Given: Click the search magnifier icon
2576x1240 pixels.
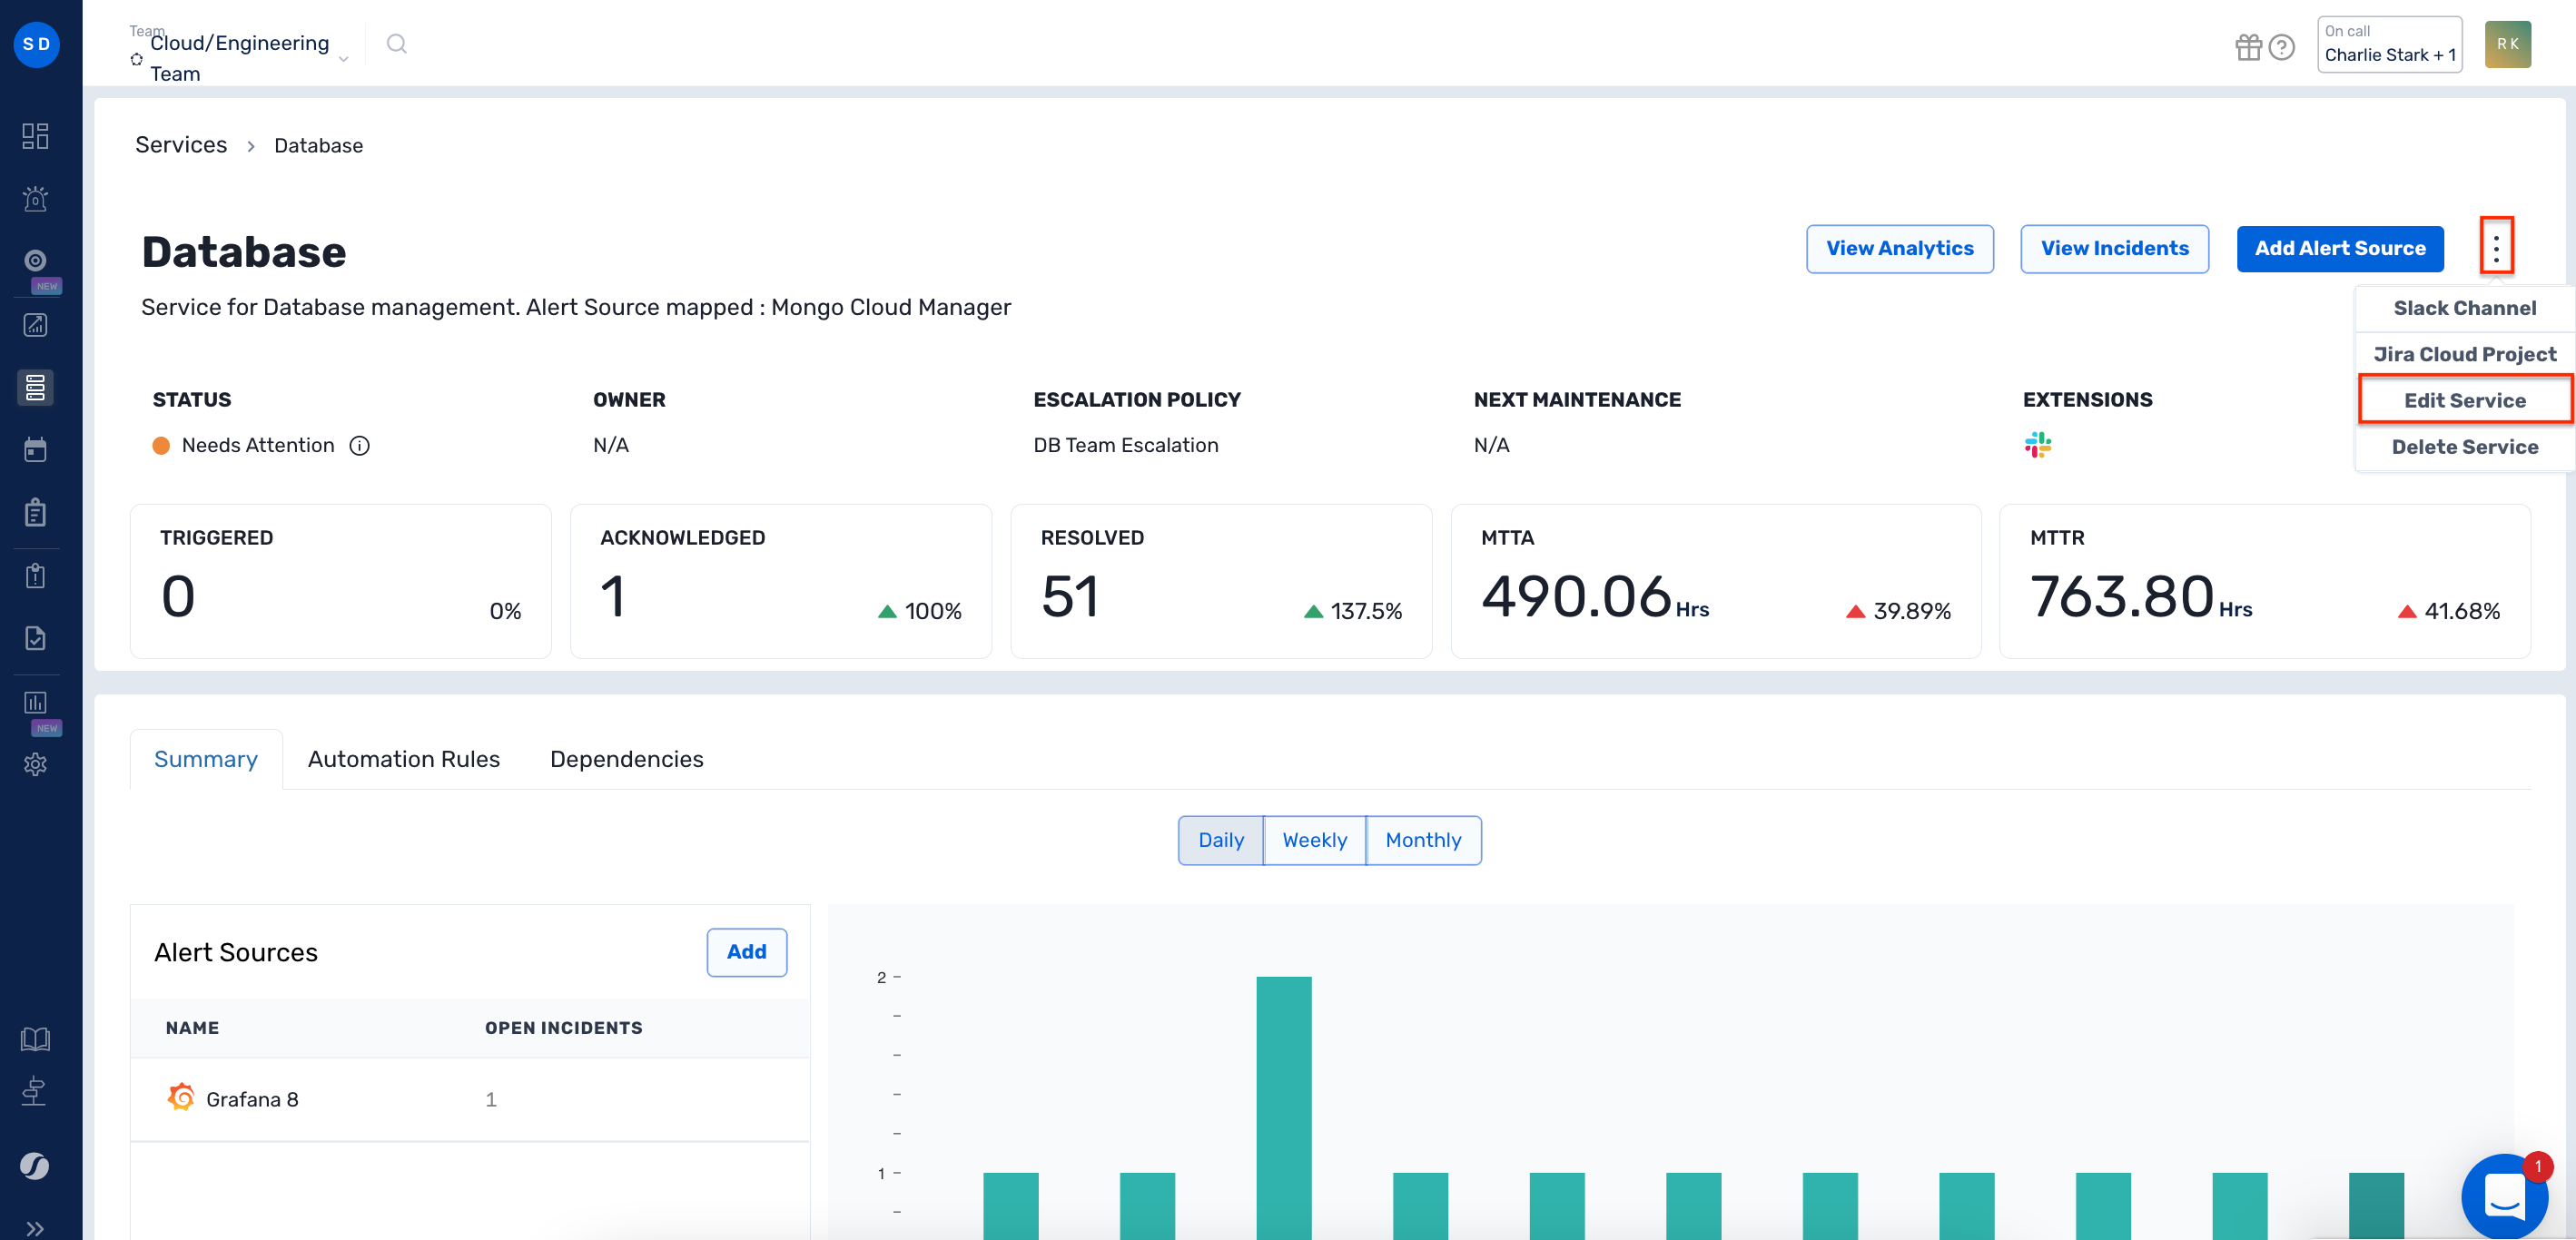Looking at the screenshot, I should tap(396, 44).
